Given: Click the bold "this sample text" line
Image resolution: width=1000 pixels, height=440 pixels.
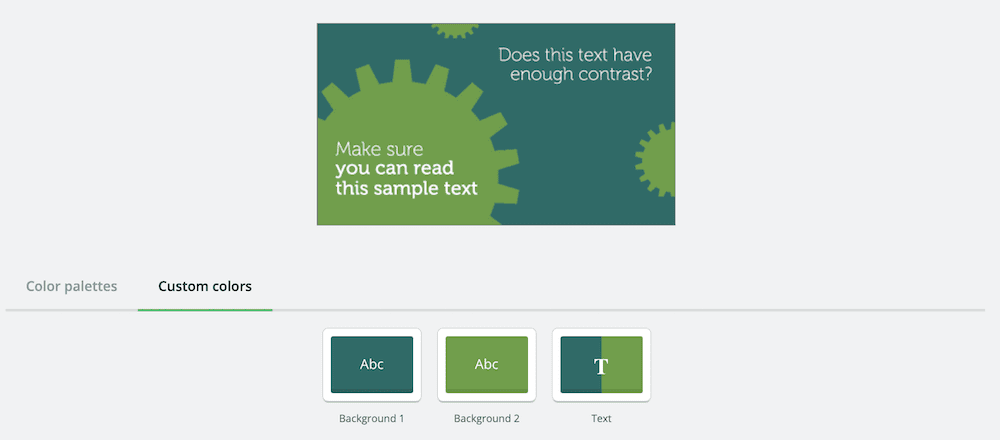Looking at the screenshot, I should pyautogui.click(x=406, y=188).
